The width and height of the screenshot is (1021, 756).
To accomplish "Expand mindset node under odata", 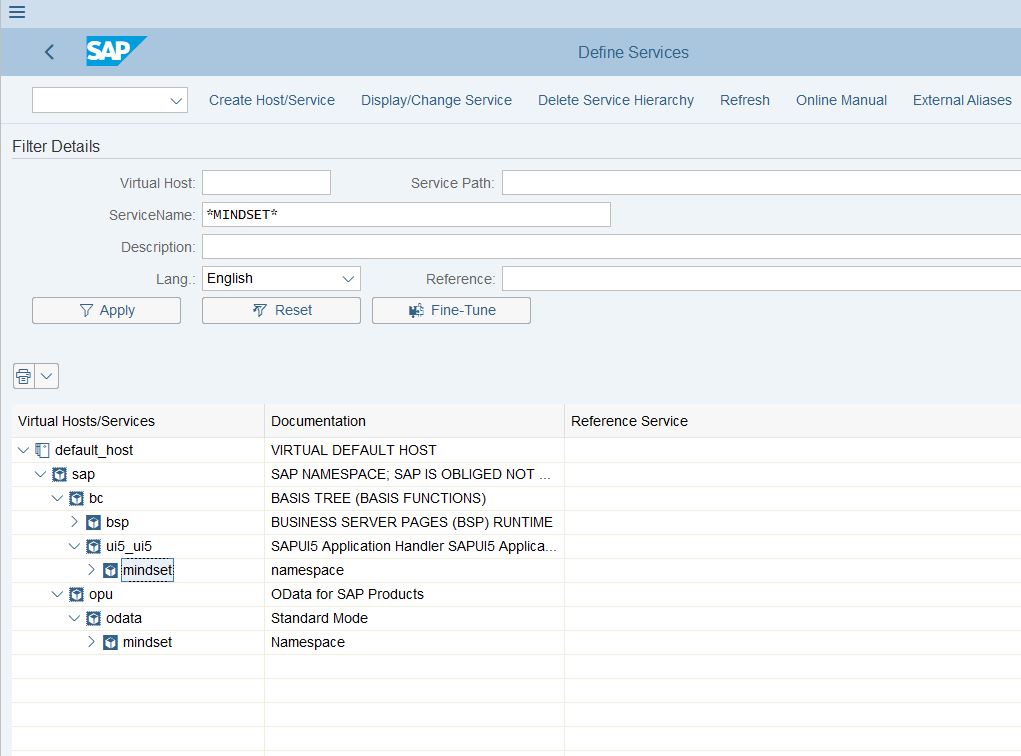I will [x=92, y=642].
